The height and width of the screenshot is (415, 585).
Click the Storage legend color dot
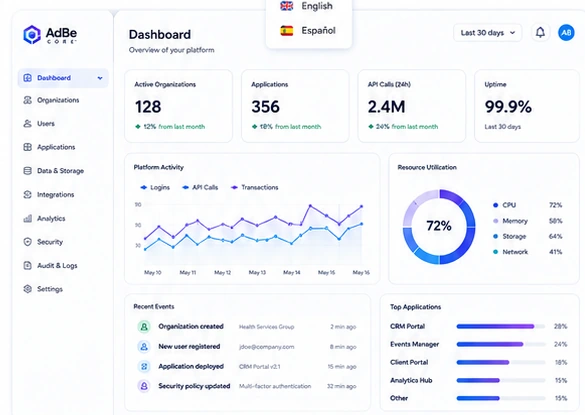495,236
